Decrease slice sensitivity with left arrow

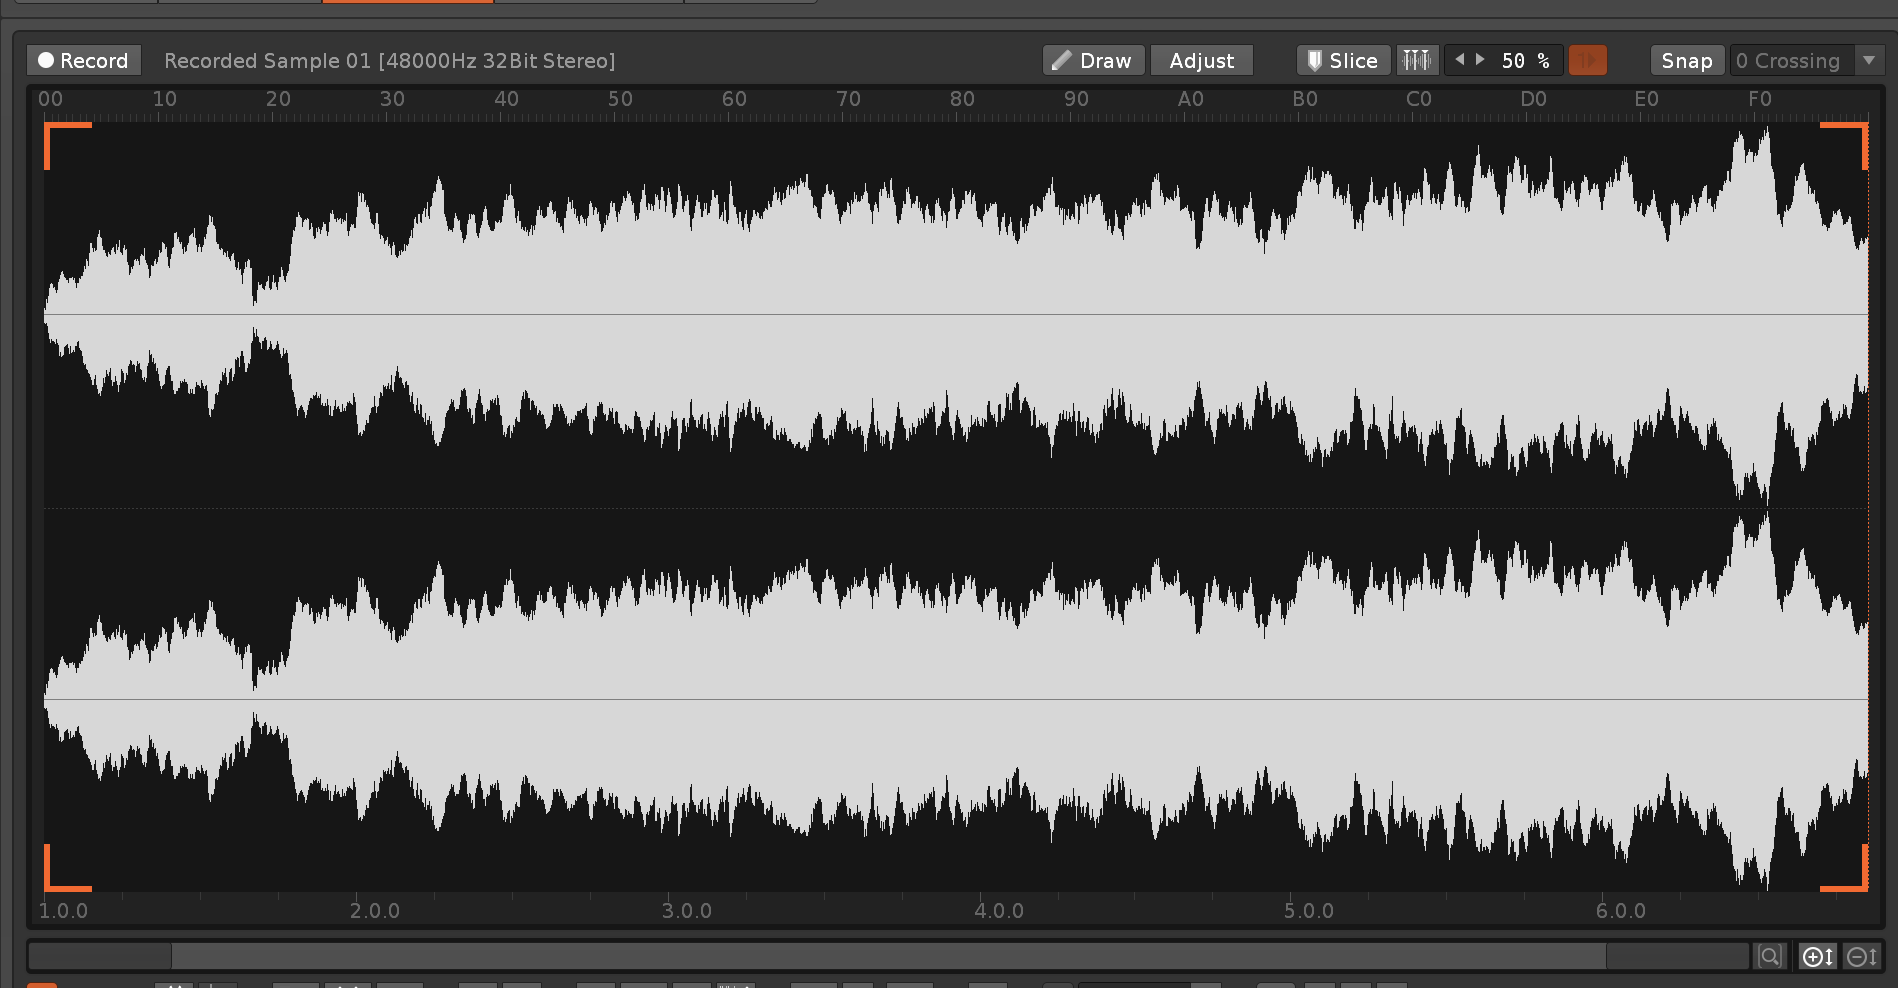point(1459,60)
